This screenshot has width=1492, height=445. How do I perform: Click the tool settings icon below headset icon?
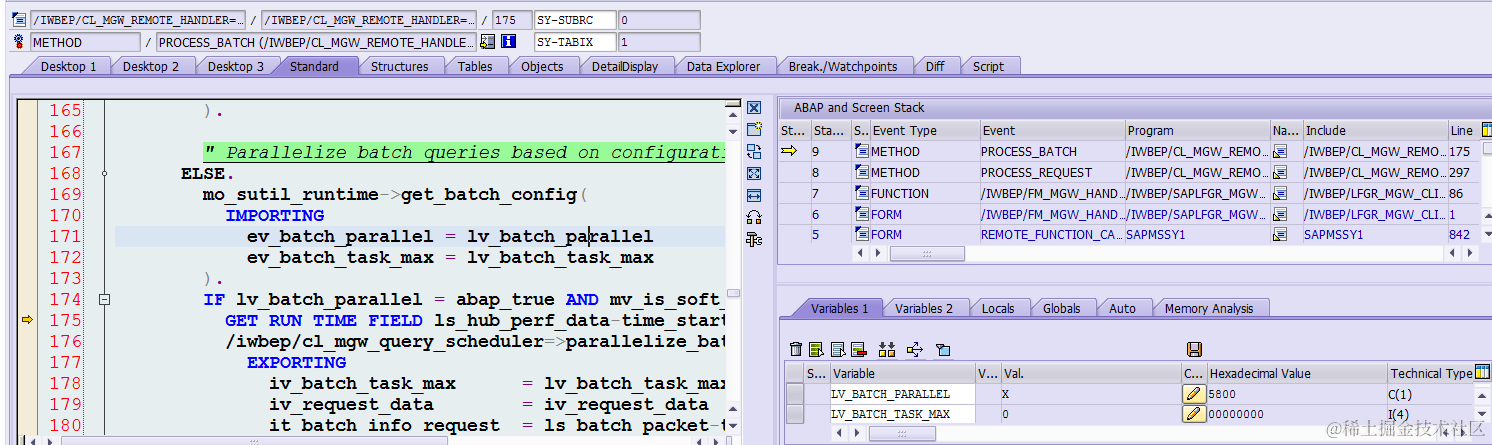[x=755, y=239]
